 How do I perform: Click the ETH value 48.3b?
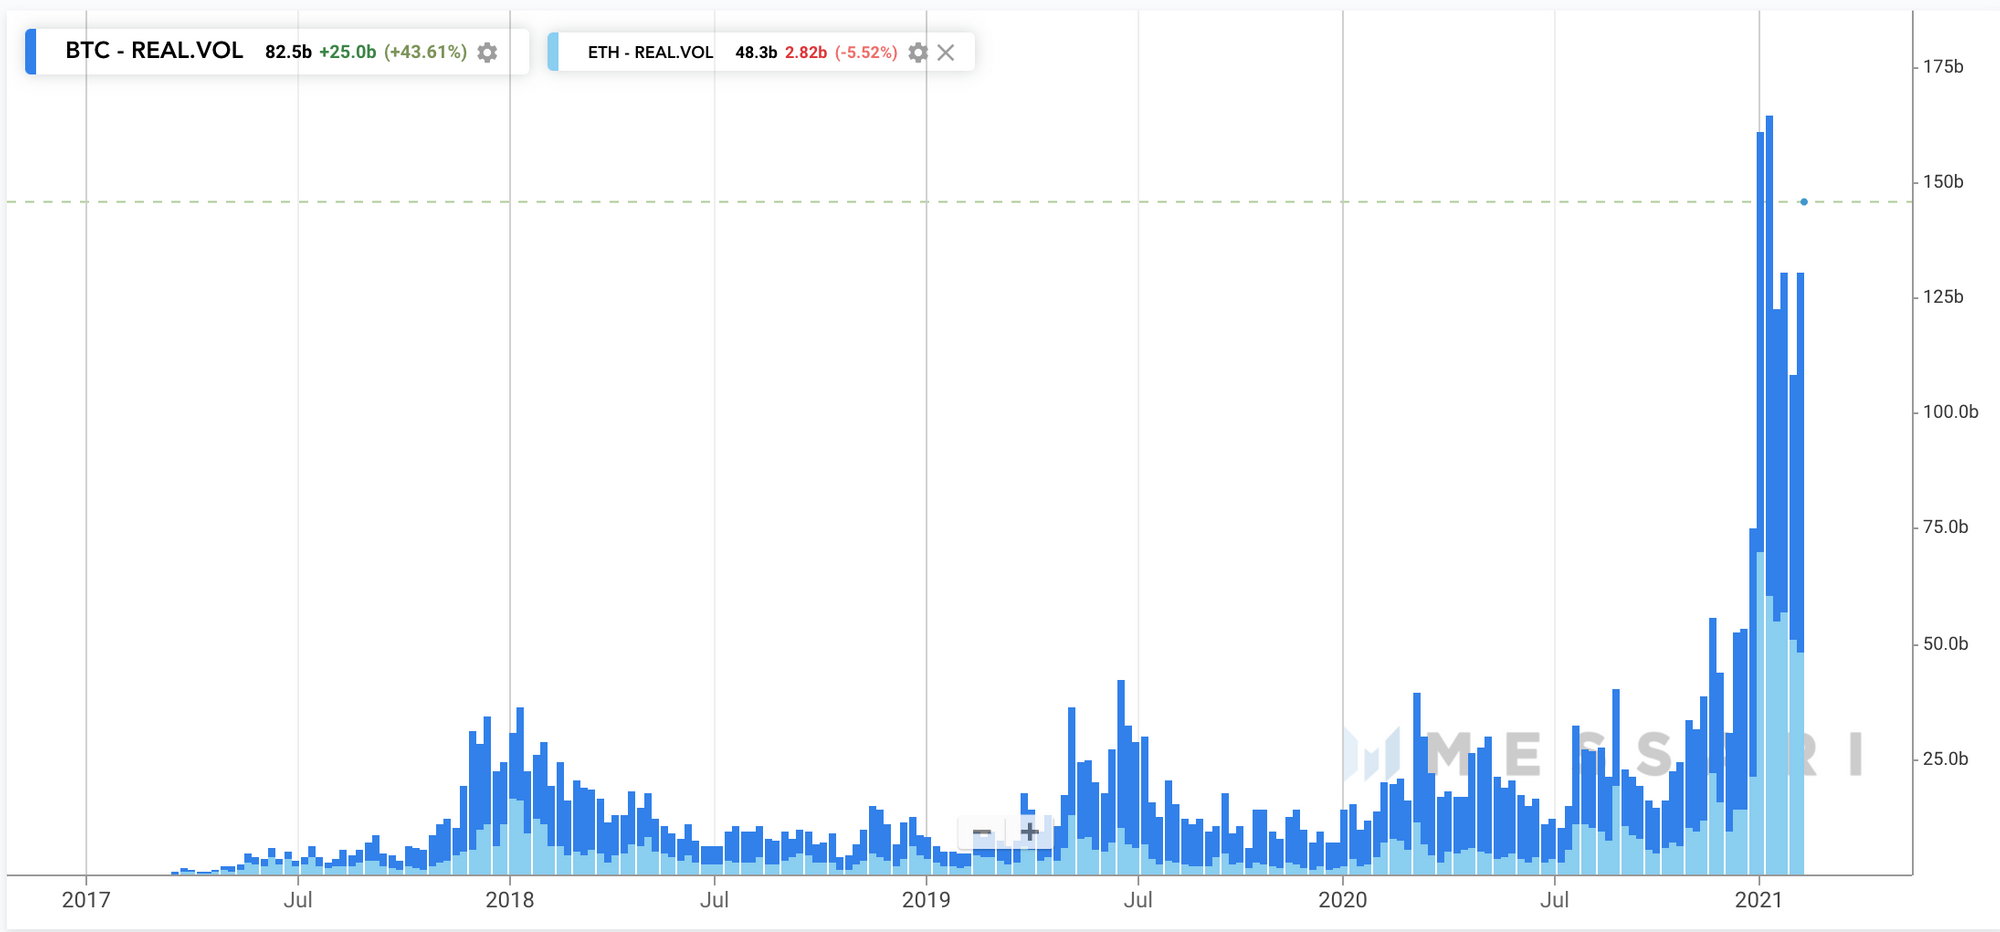pos(756,52)
